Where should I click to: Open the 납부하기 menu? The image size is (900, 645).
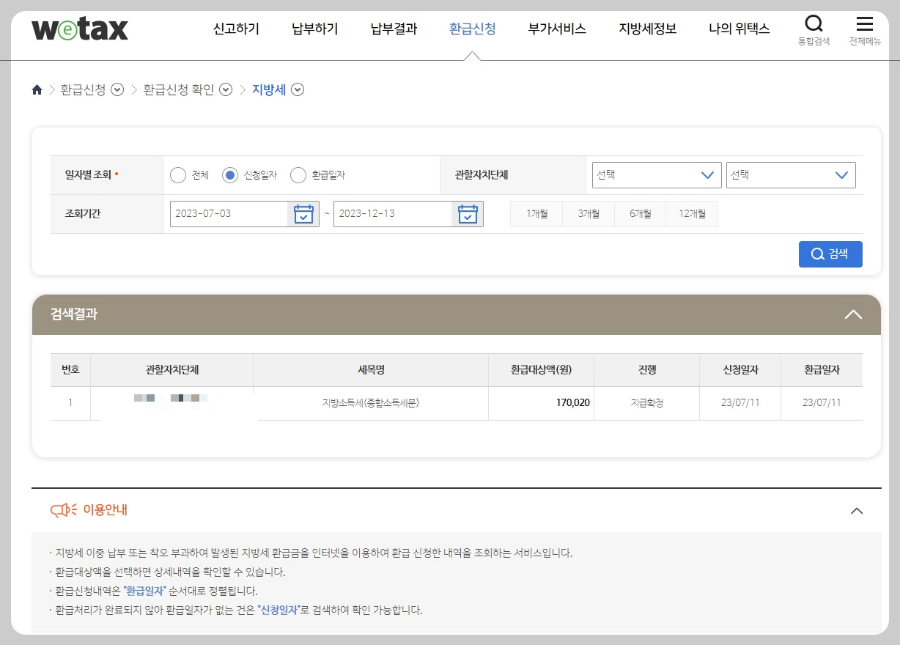315,29
